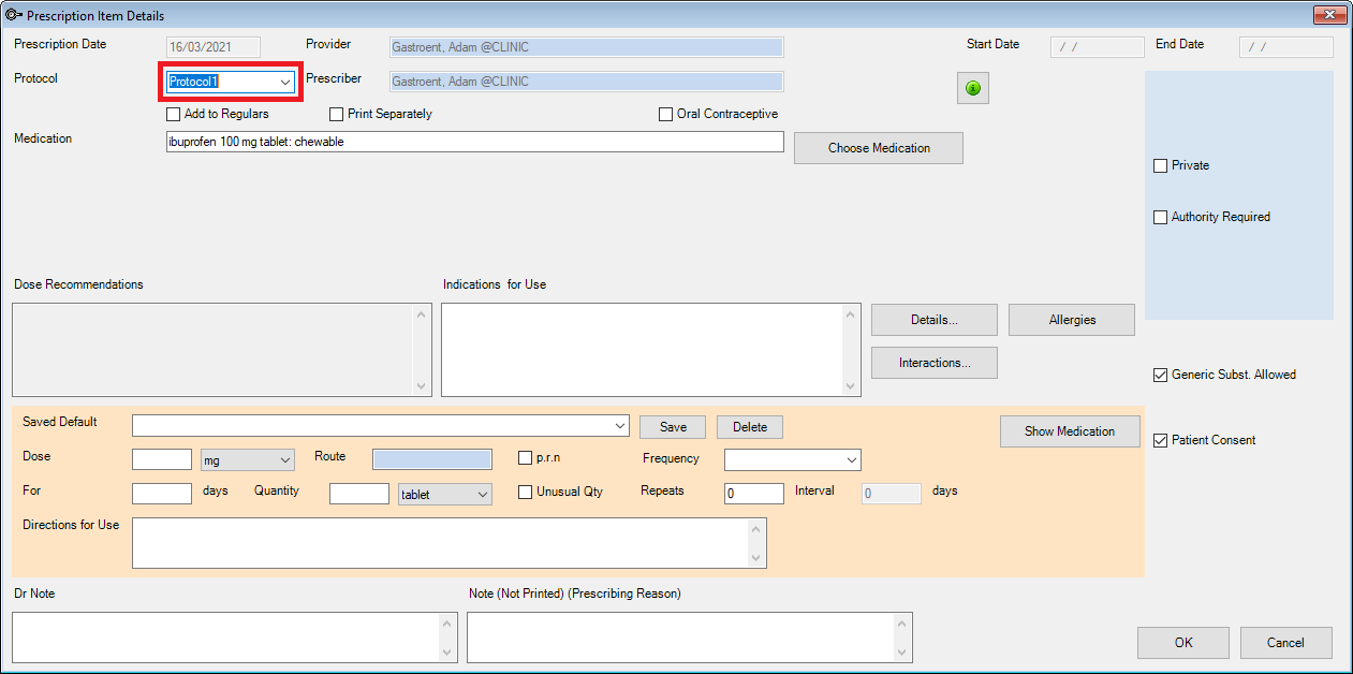Click Dose Recommendations scrollbar up arrow
This screenshot has height=674, width=1353.
422,314
